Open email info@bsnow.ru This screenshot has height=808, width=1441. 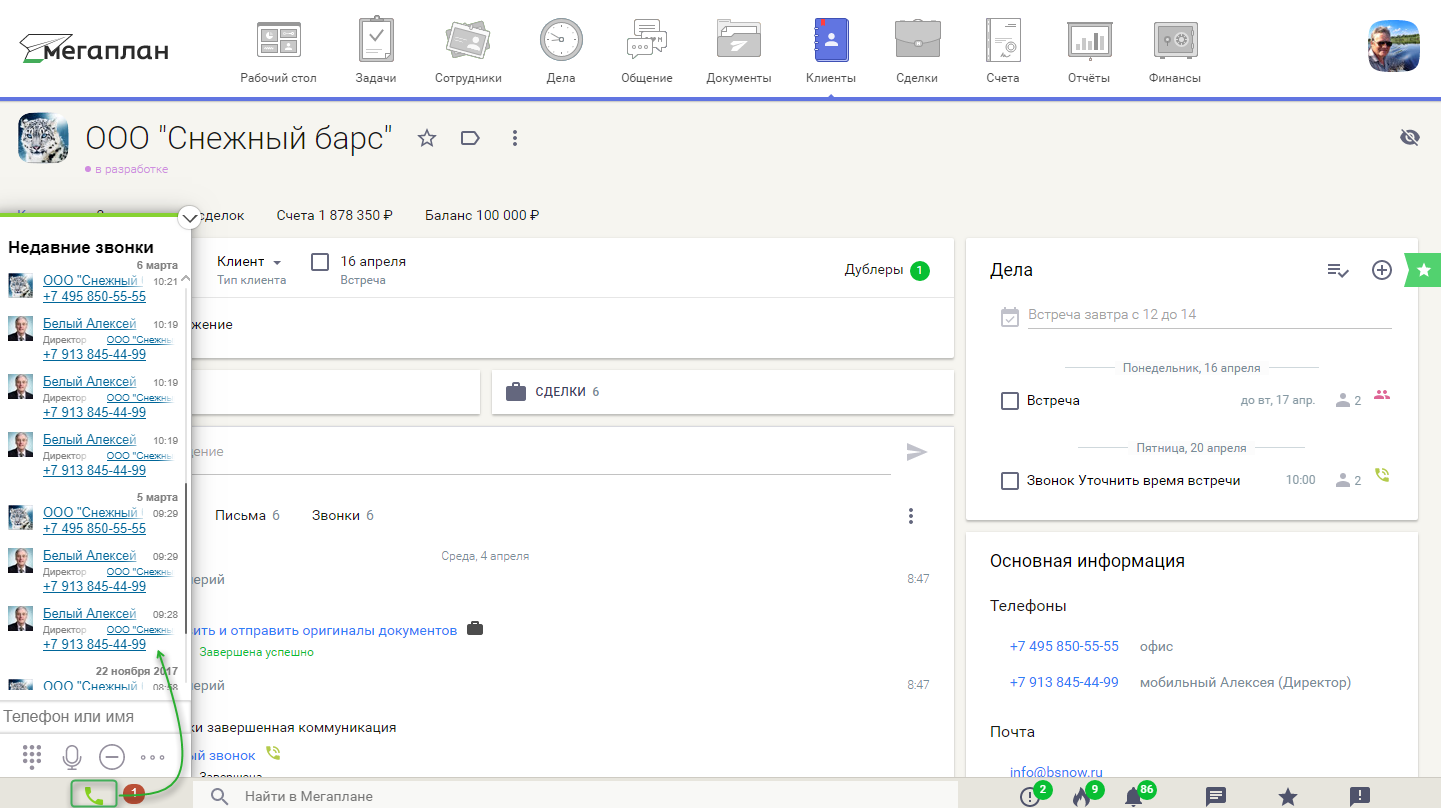pyautogui.click(x=1056, y=772)
